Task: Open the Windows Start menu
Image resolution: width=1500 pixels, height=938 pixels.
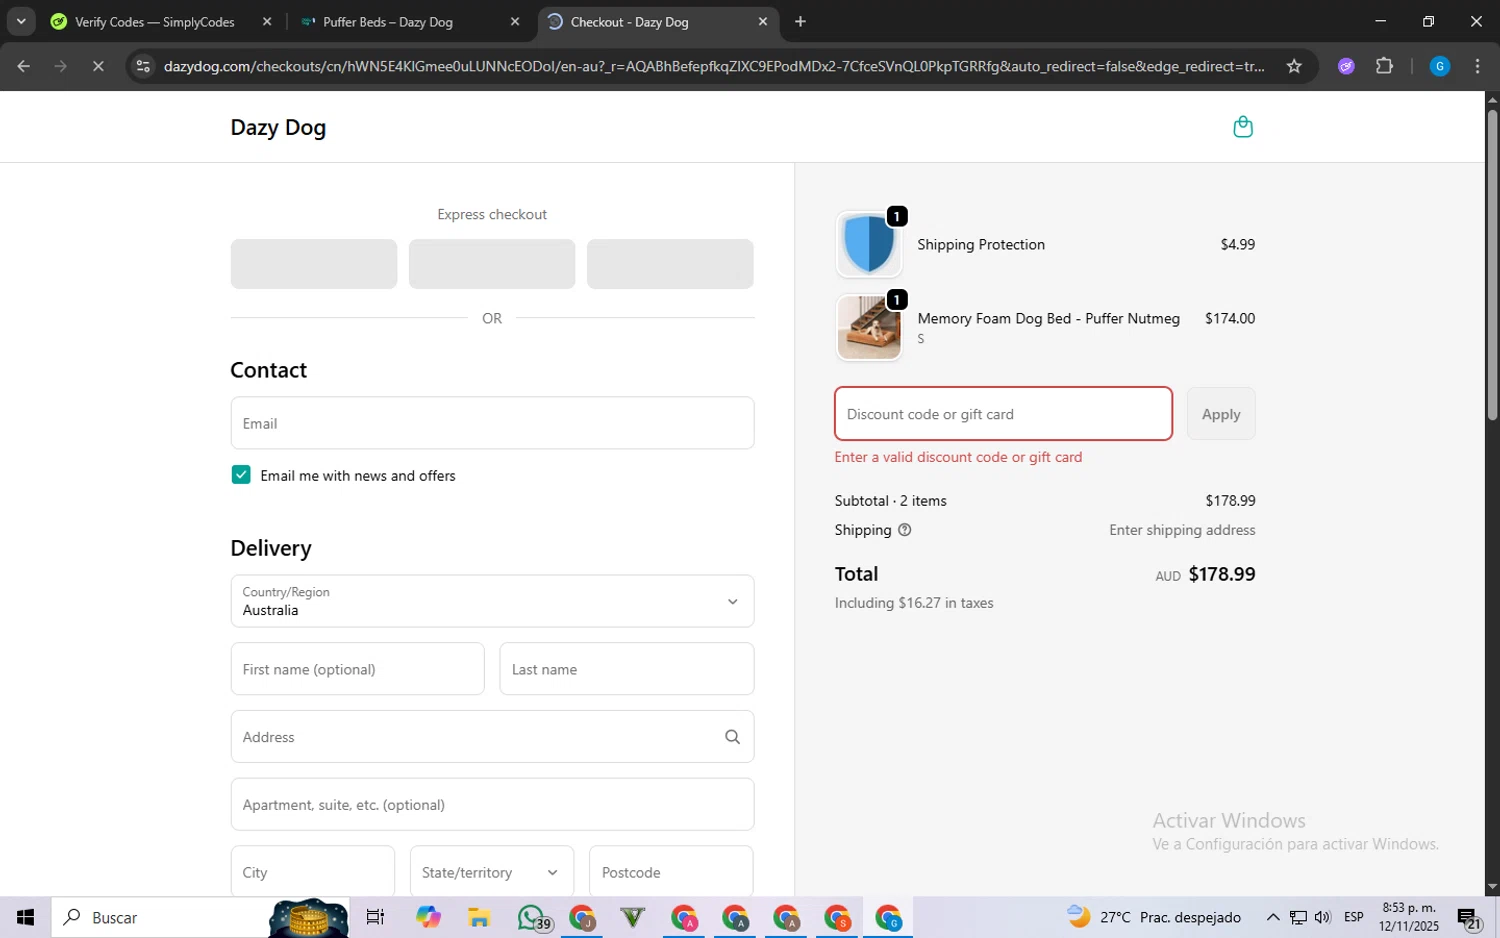Action: (25, 917)
